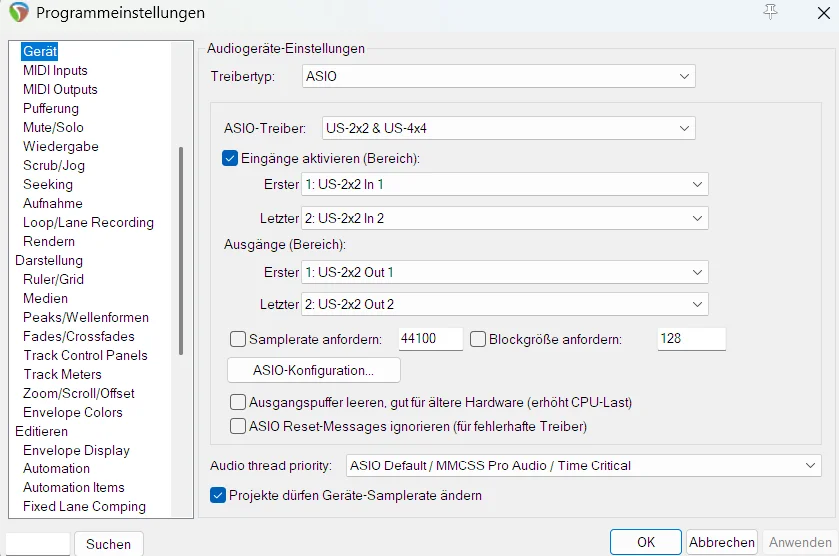Expand the first input Erster dropdown

tap(505, 184)
